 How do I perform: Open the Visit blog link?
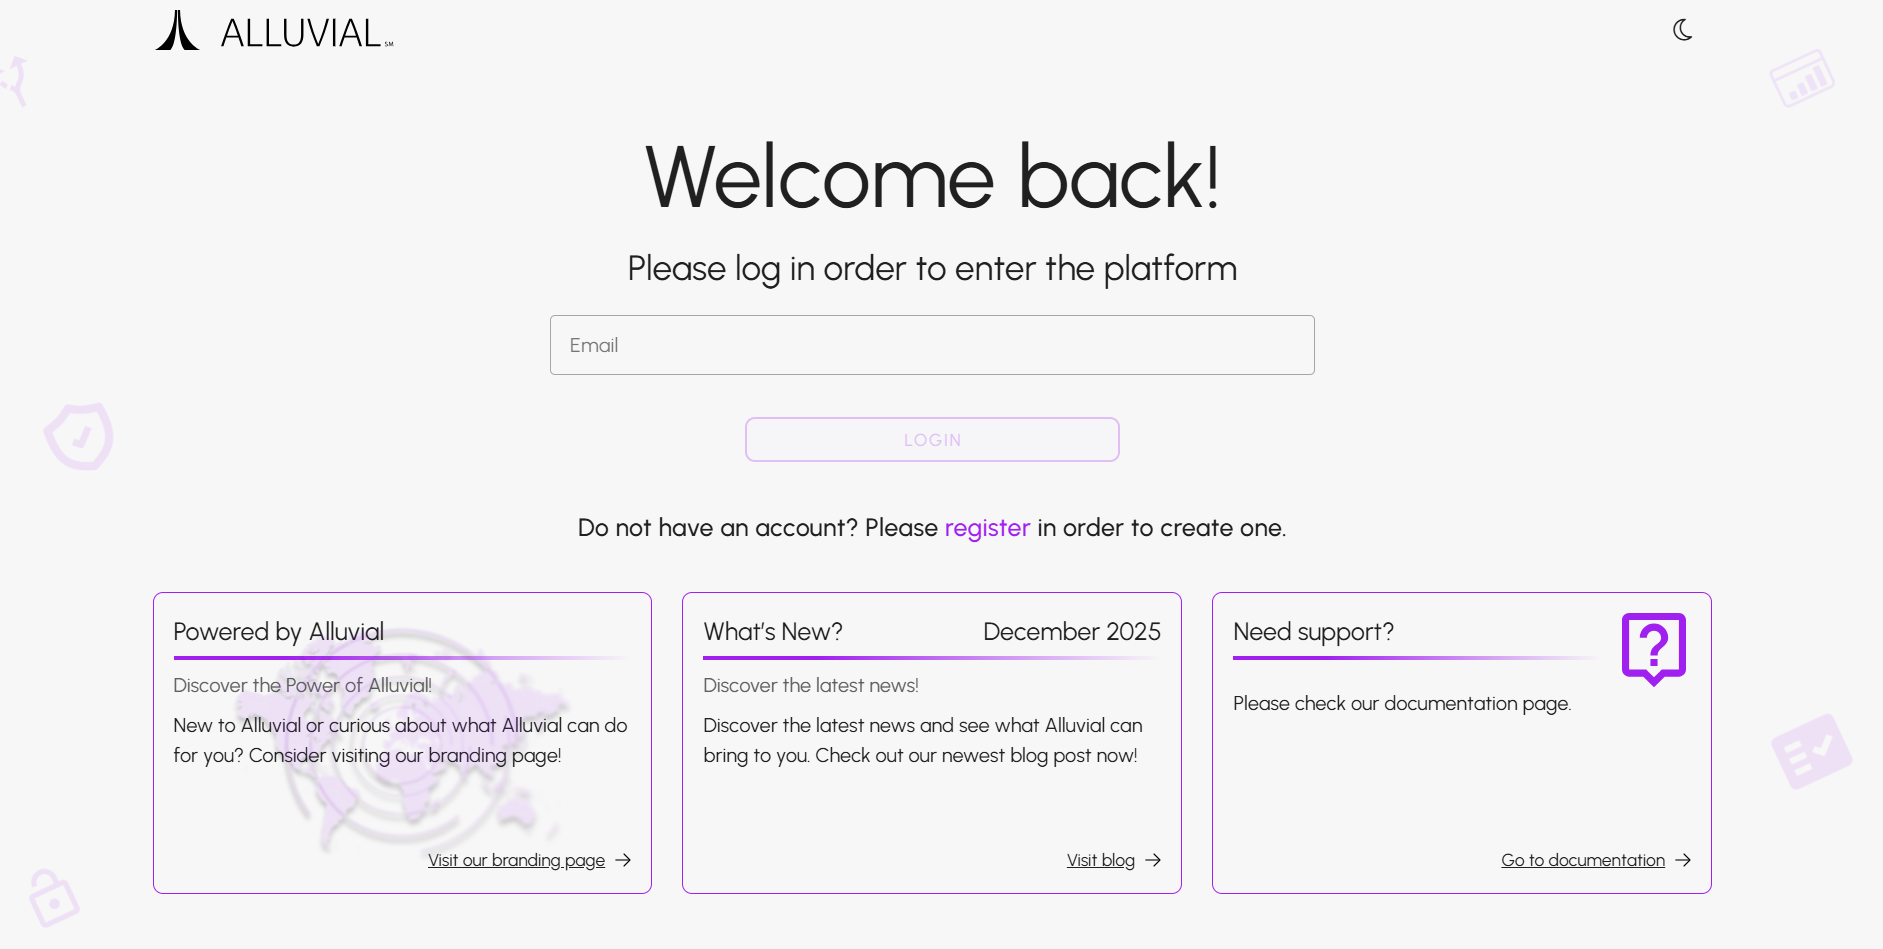pyautogui.click(x=1100, y=860)
